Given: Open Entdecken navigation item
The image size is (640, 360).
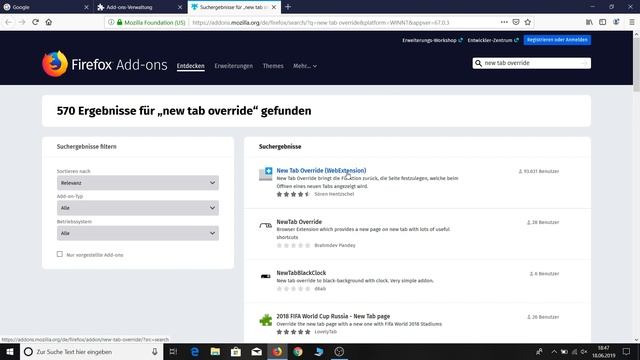Looking at the screenshot, I should tap(191, 66).
